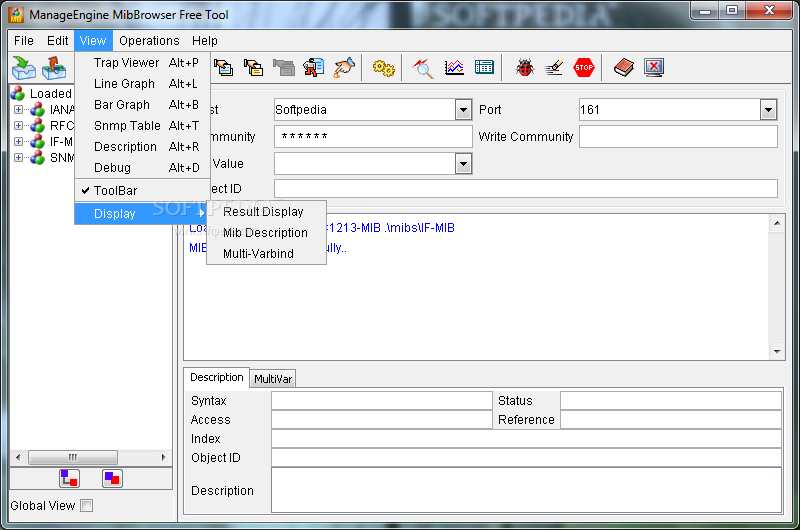Open the SNMP table toolbar icon
This screenshot has width=800, height=530.
(484, 67)
